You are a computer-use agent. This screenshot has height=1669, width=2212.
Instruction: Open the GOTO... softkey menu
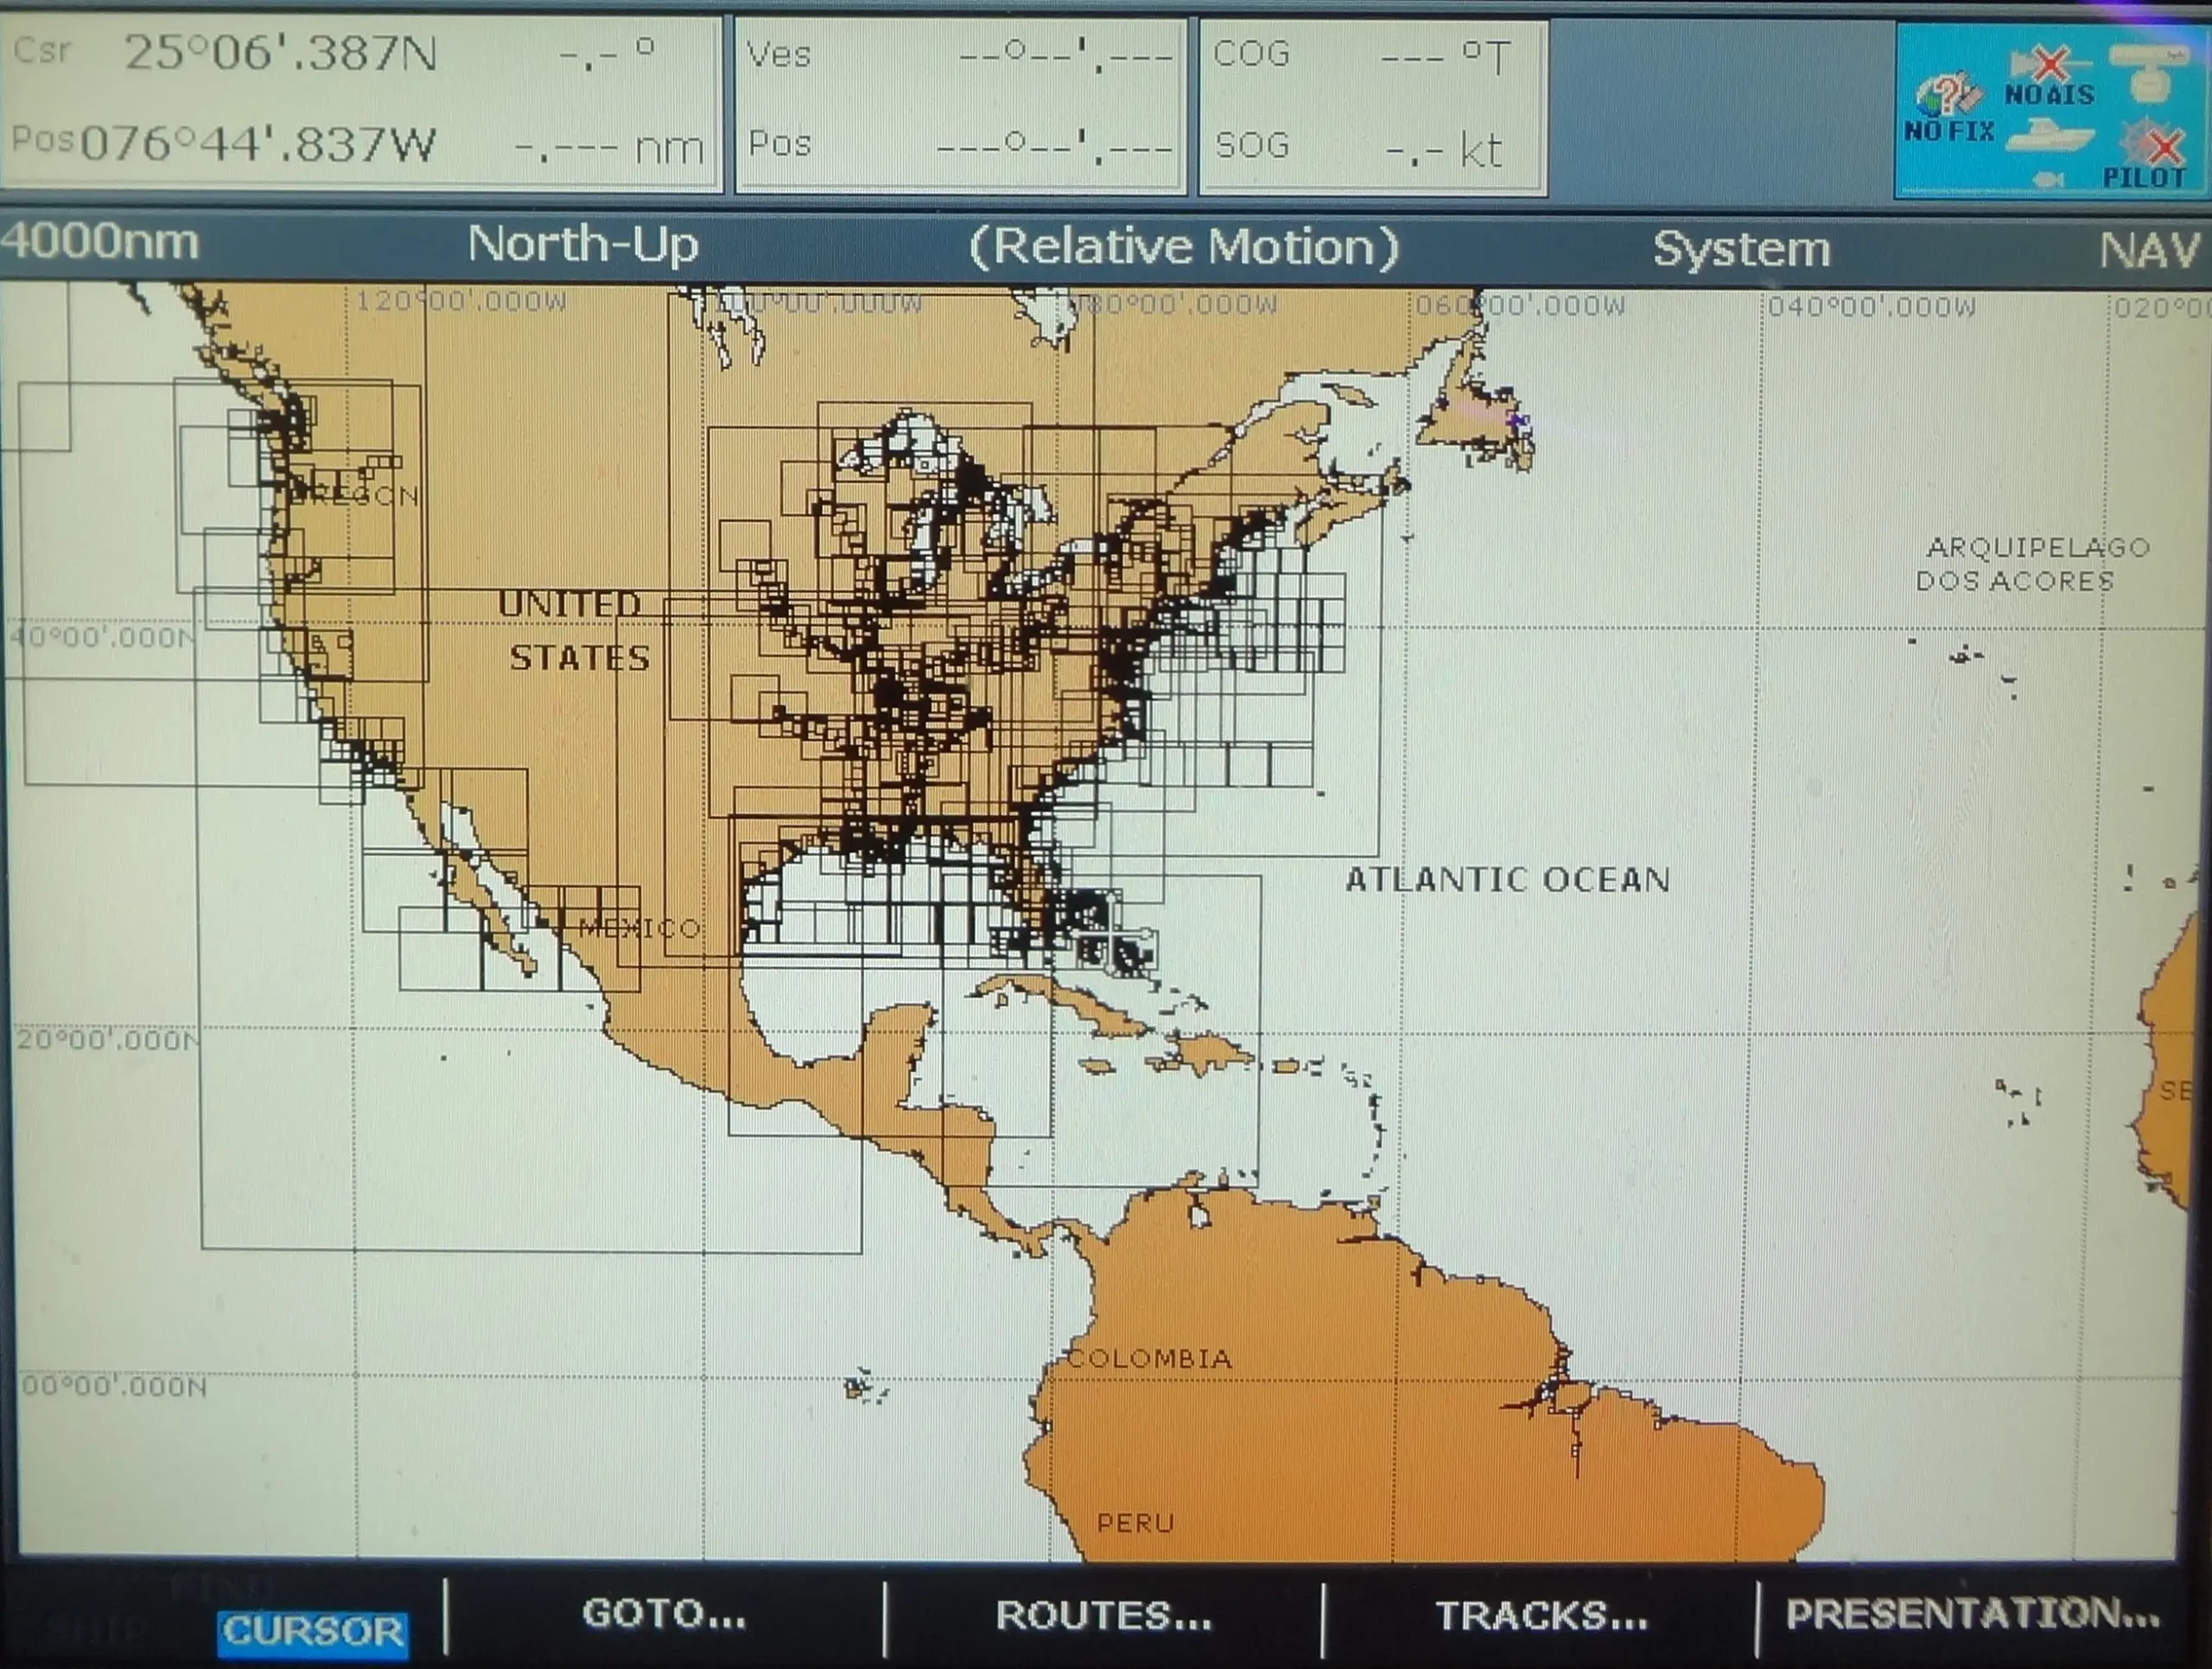tap(664, 1613)
